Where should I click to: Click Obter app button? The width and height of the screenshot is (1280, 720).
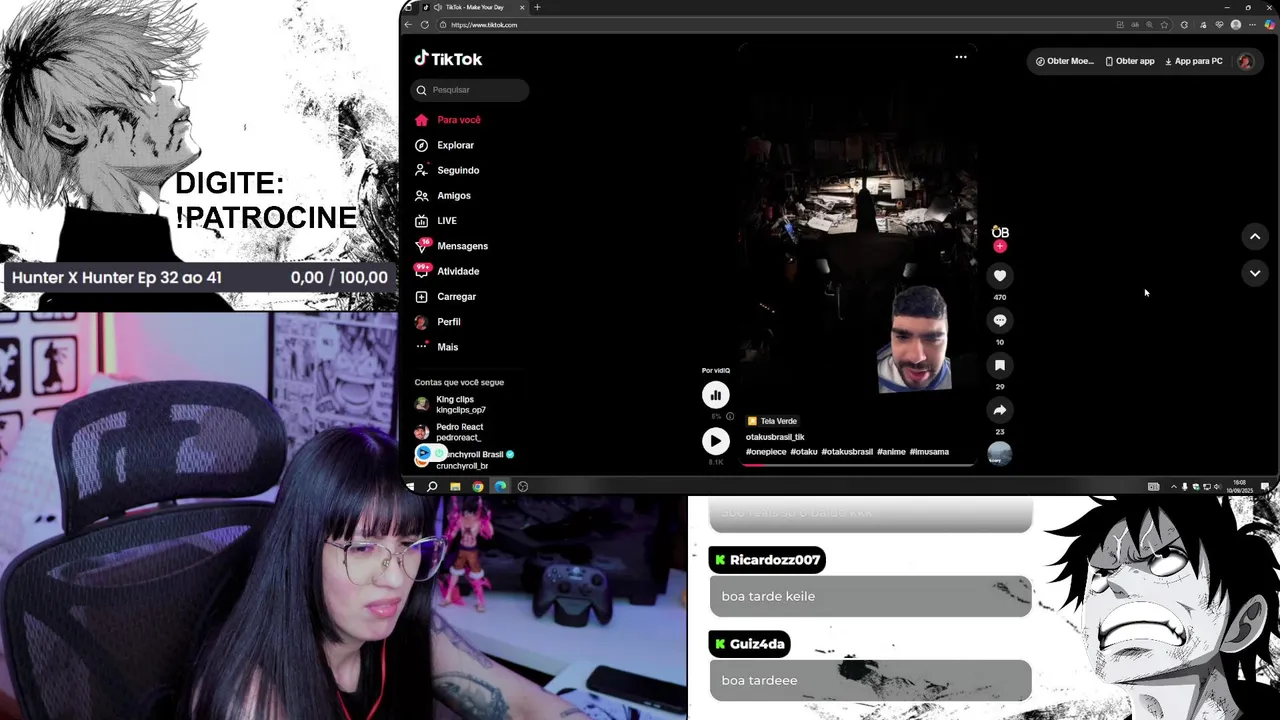[1130, 61]
